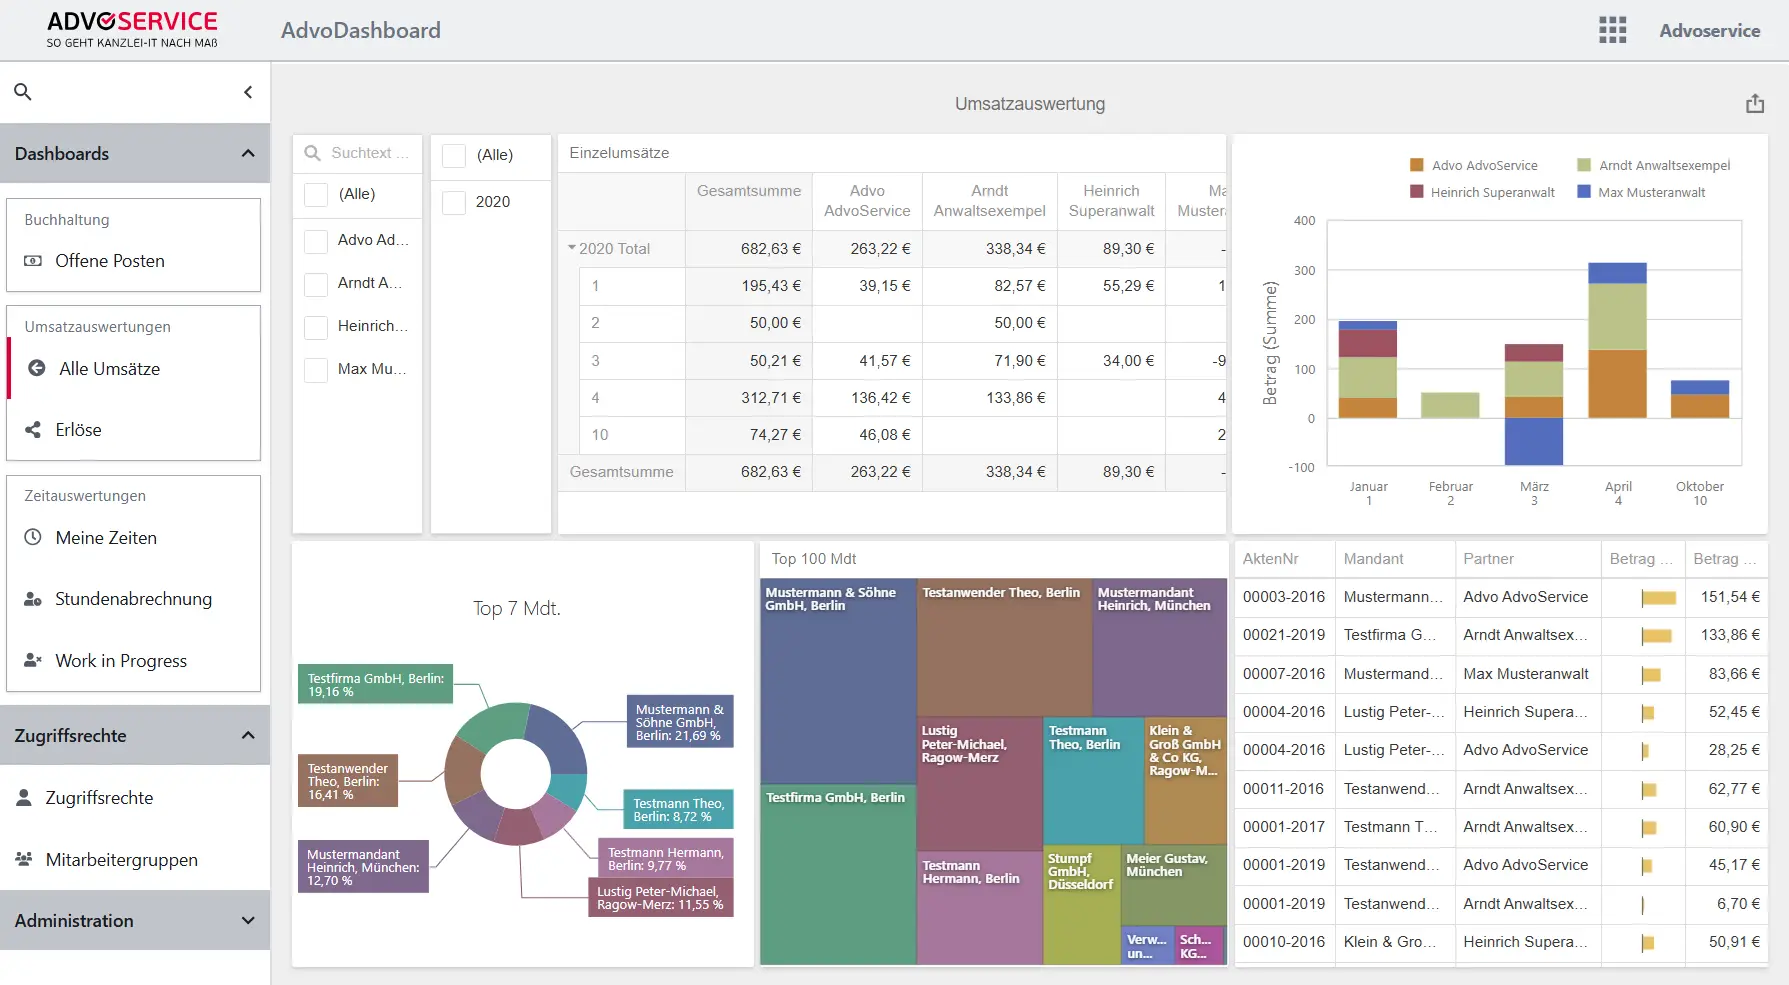Image resolution: width=1789 pixels, height=985 pixels.
Task: Collapse the 2020 Total row in Einzelumsätze
Action: pos(573,248)
